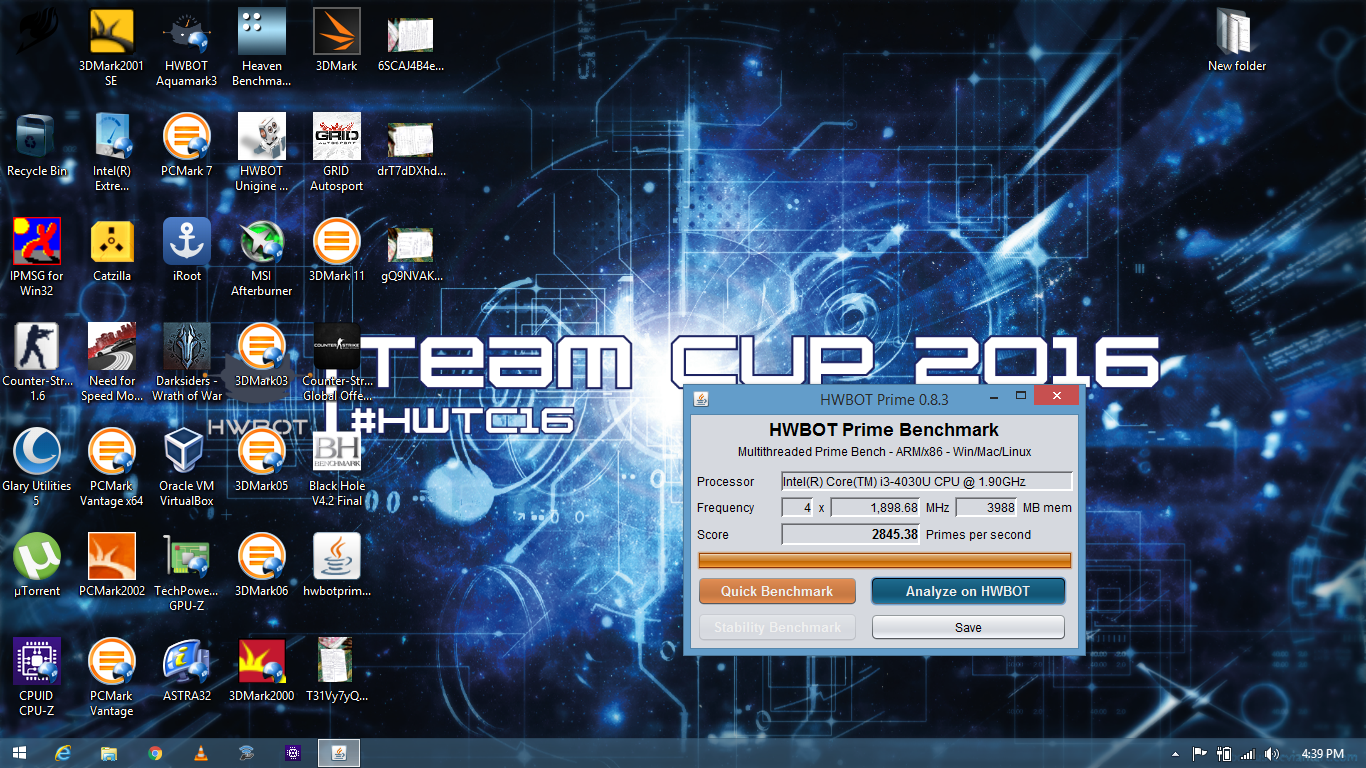Select the T31Vy7yQ image file

[x=337, y=670]
